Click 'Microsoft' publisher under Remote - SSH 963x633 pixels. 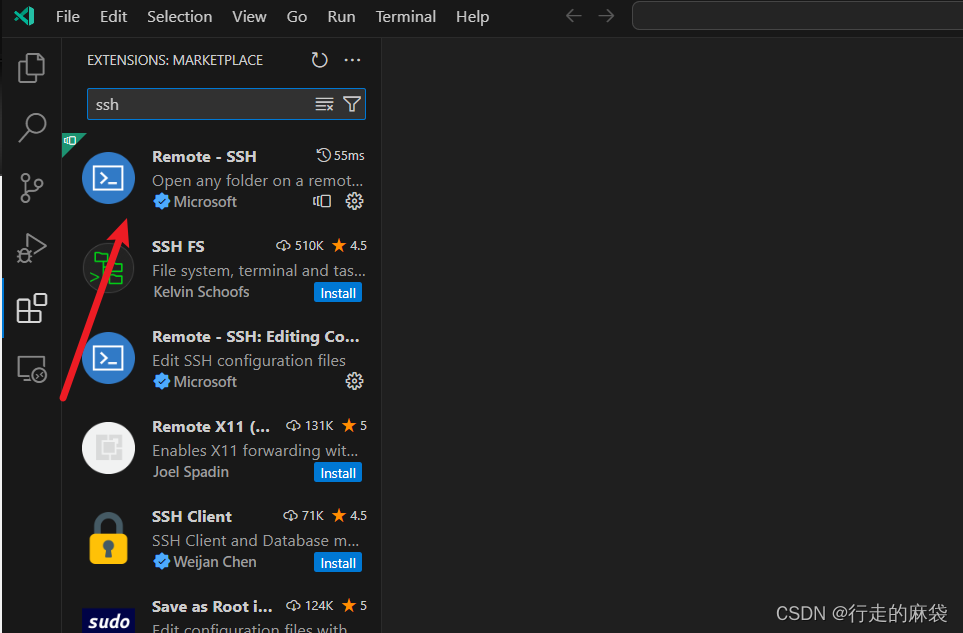[205, 201]
